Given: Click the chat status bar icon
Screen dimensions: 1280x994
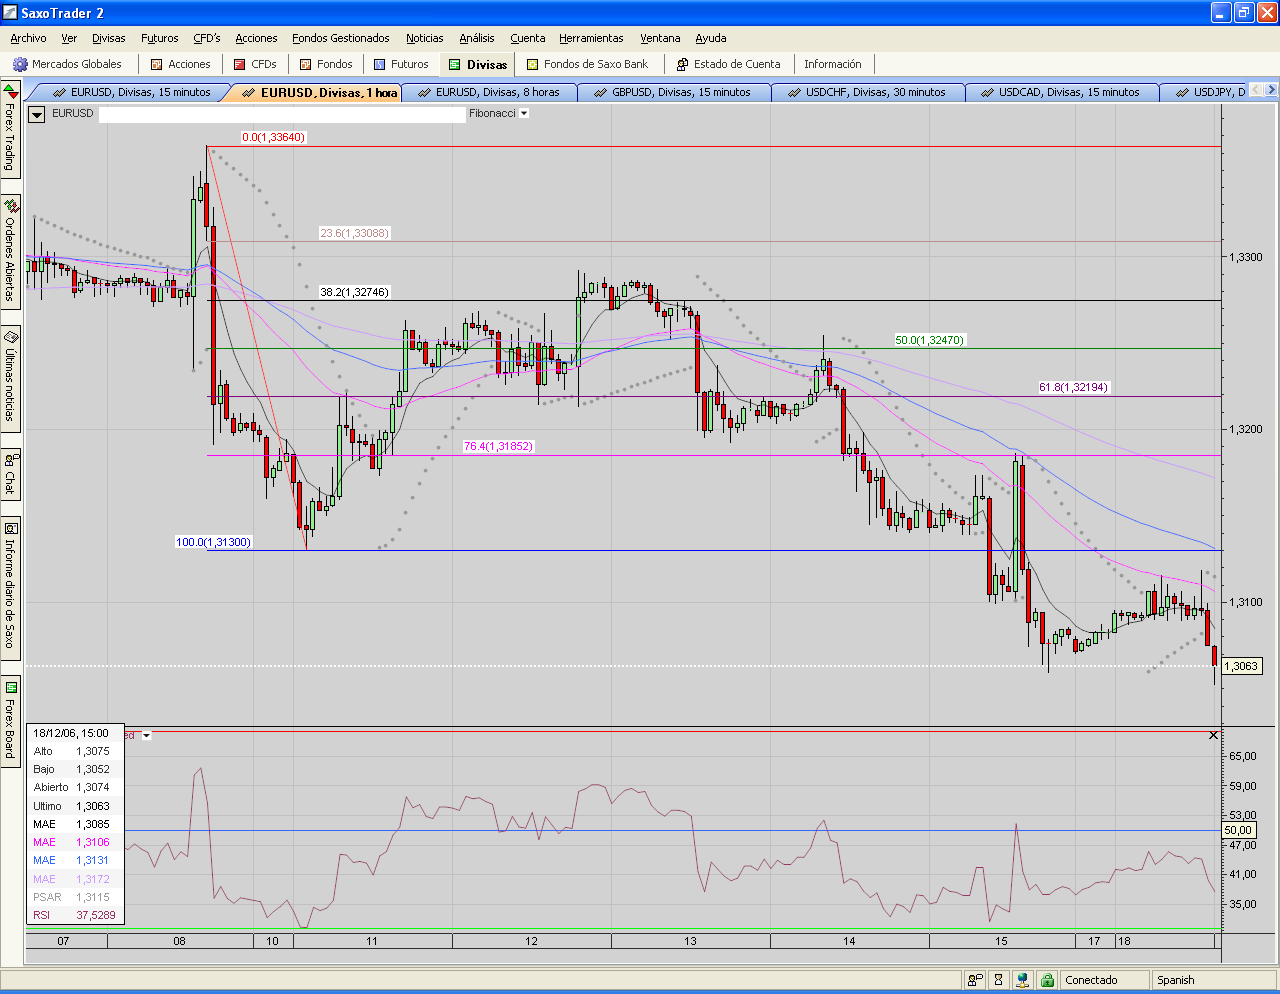Looking at the screenshot, I should point(975,980).
